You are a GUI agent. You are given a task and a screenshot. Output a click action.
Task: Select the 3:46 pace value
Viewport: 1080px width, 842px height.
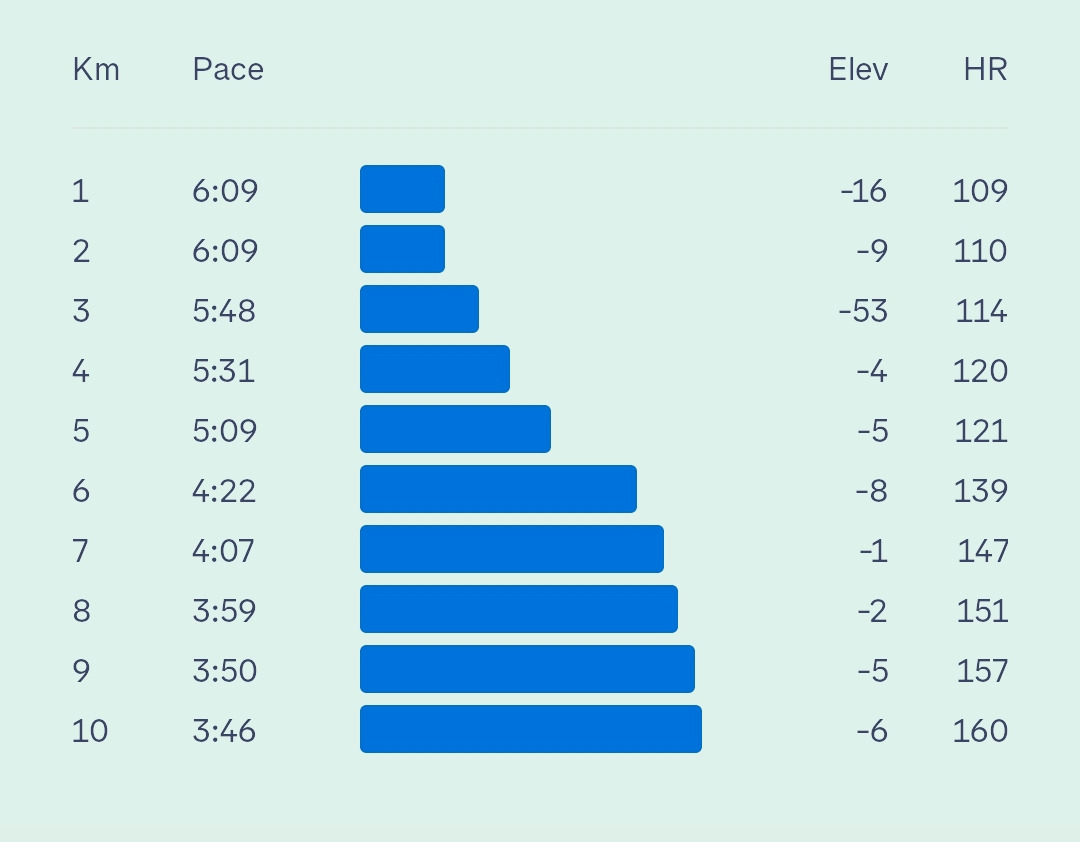click(x=224, y=730)
